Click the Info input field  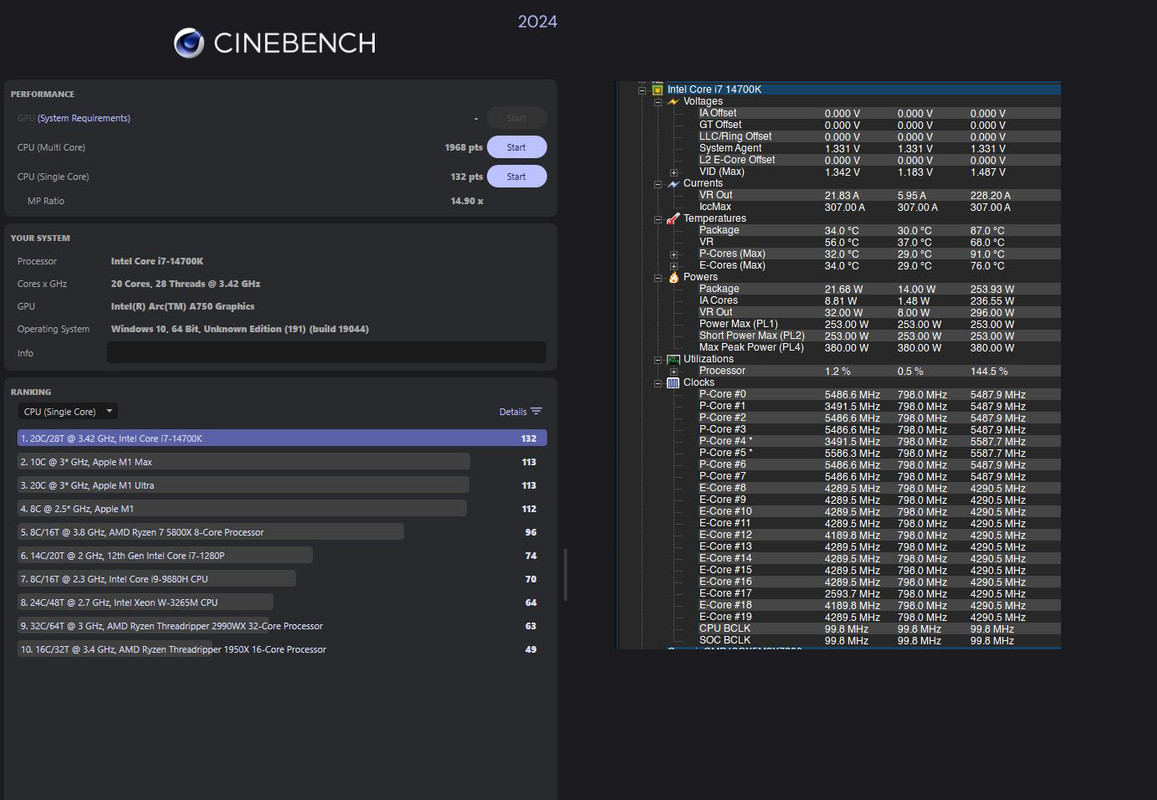click(326, 352)
